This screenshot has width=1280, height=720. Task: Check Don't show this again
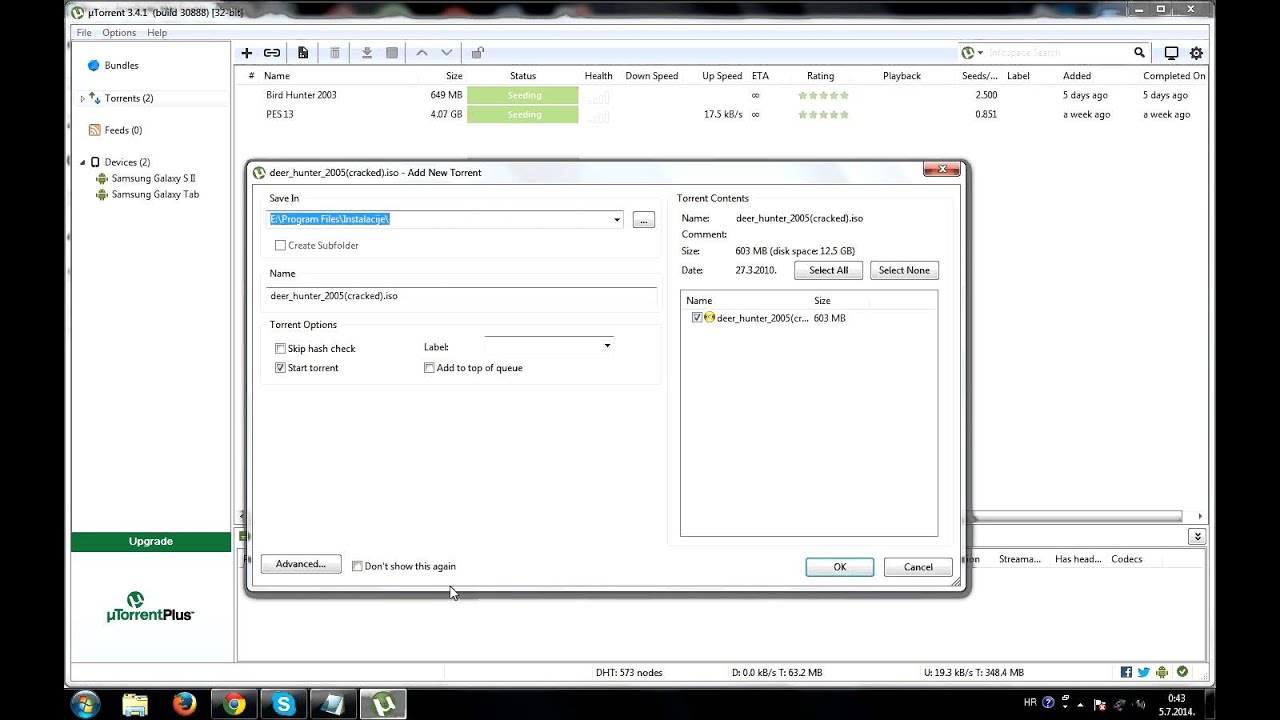[x=357, y=566]
